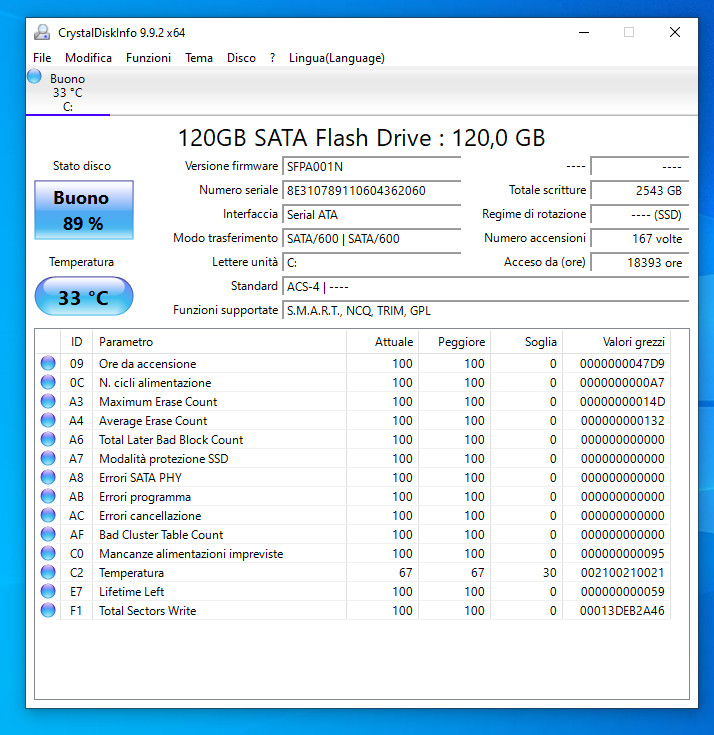Screen dimensions: 714x735
Task: Minimize the CrystalDiskInfo window
Action: pos(584,32)
